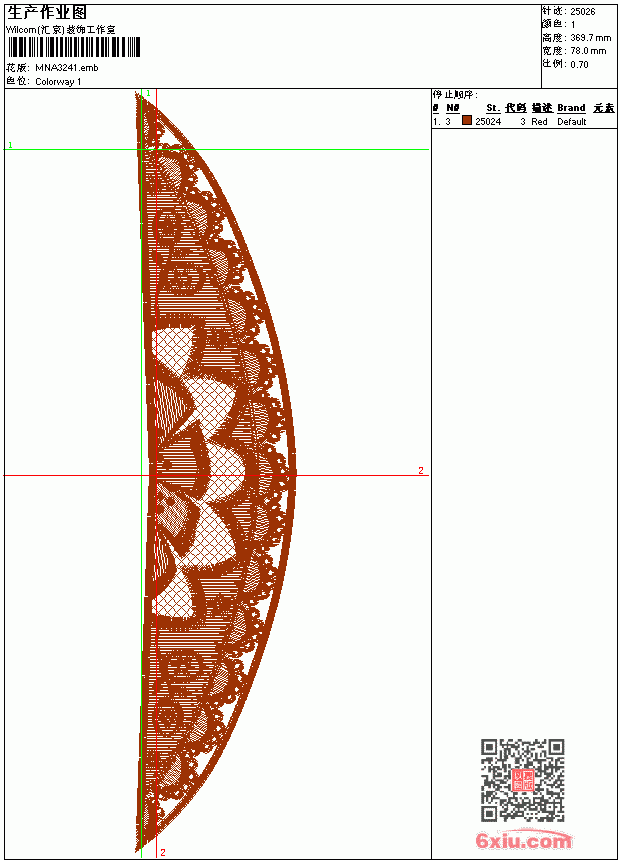Click the MNA3241.emb file name
The height and width of the screenshot is (860, 620).
click(x=67, y=68)
